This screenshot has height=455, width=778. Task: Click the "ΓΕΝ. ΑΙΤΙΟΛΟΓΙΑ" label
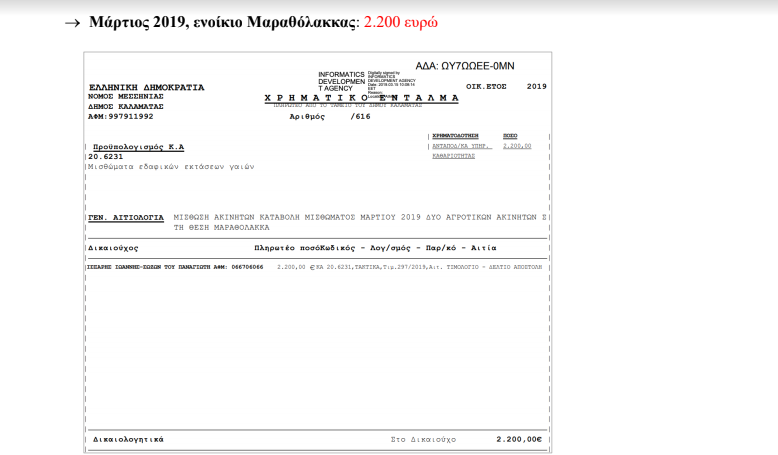point(126,218)
